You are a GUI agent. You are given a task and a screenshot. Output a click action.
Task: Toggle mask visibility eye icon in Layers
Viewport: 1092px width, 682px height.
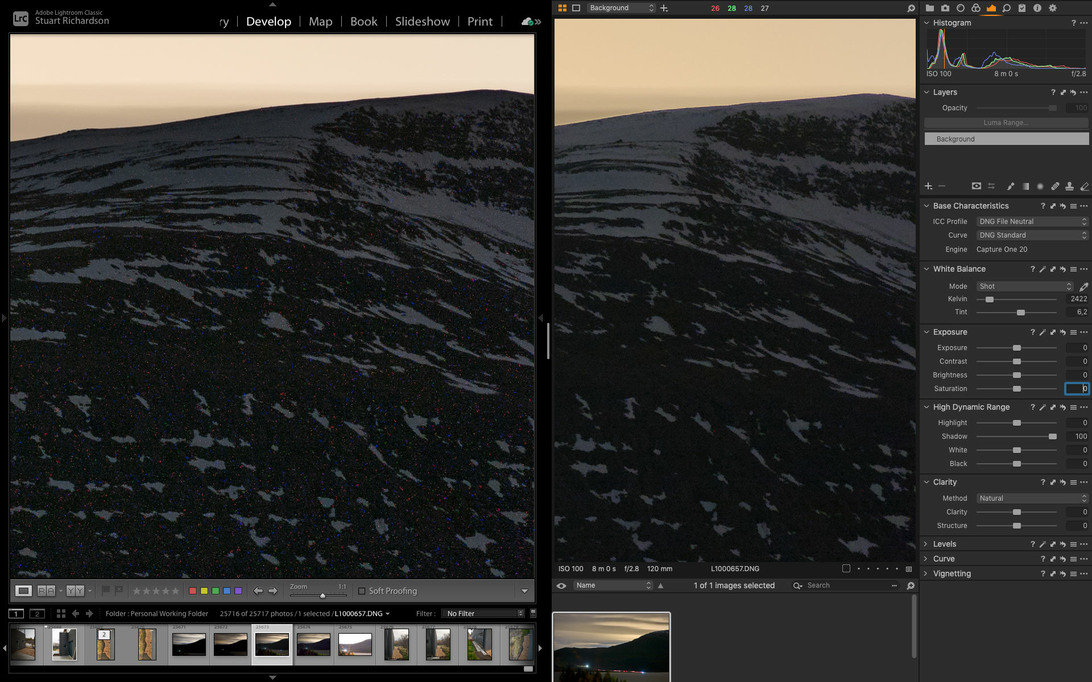tap(976, 186)
